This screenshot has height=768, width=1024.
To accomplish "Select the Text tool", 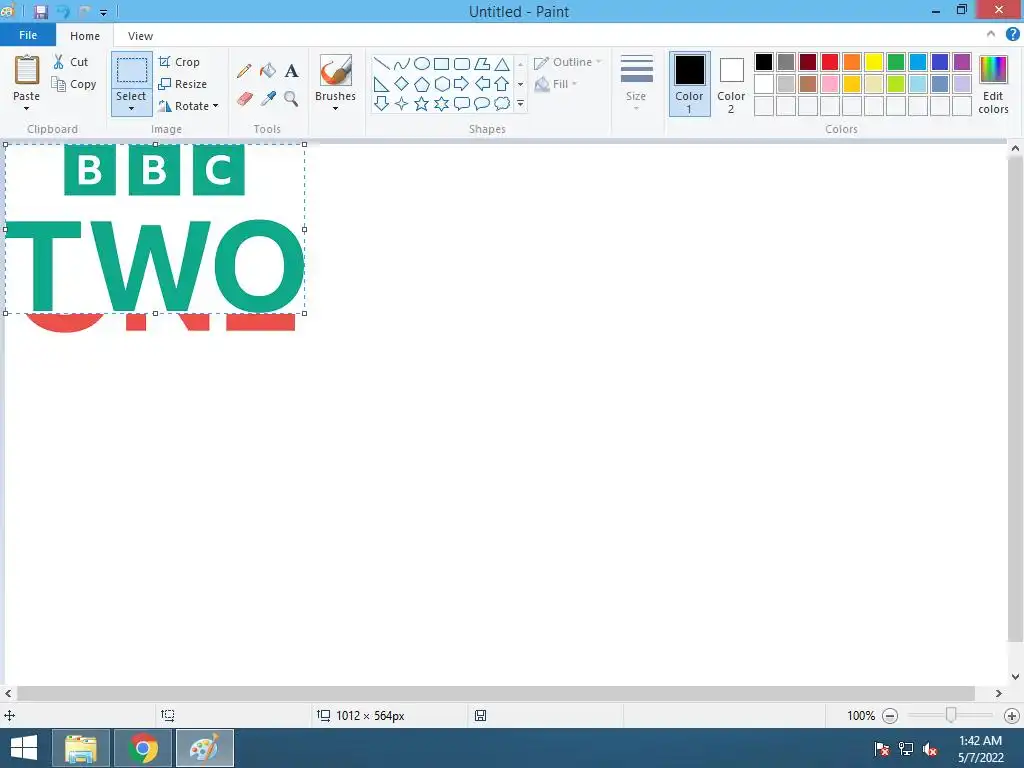I will tap(291, 71).
